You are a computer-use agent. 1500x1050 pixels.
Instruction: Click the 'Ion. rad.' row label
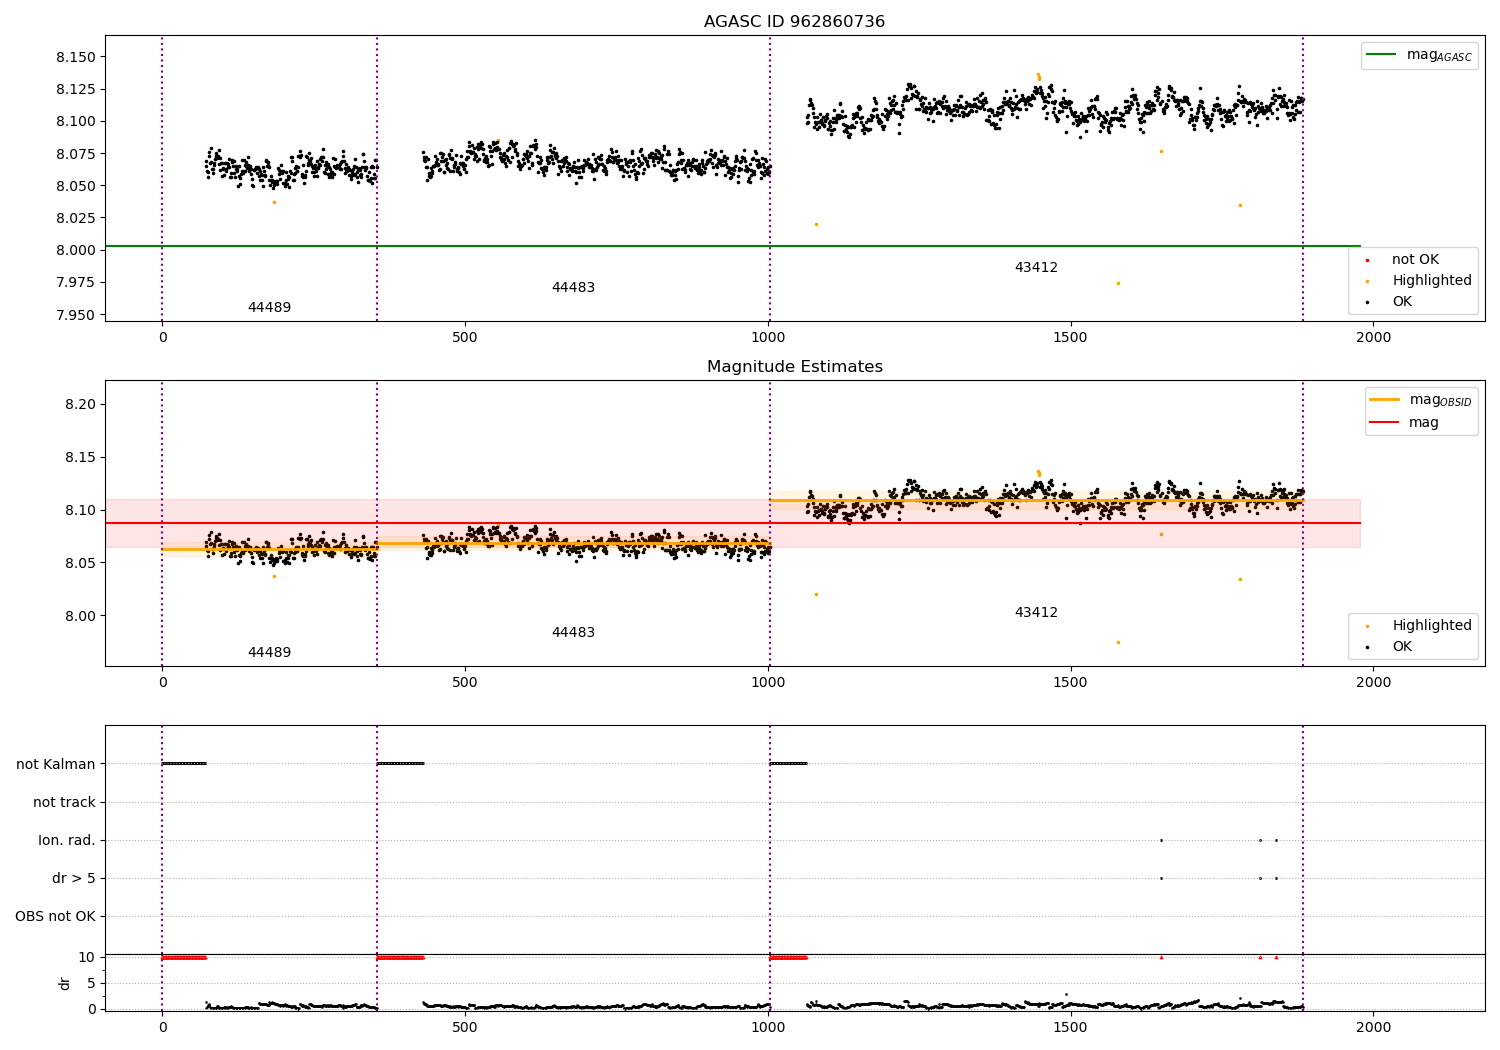(67, 840)
